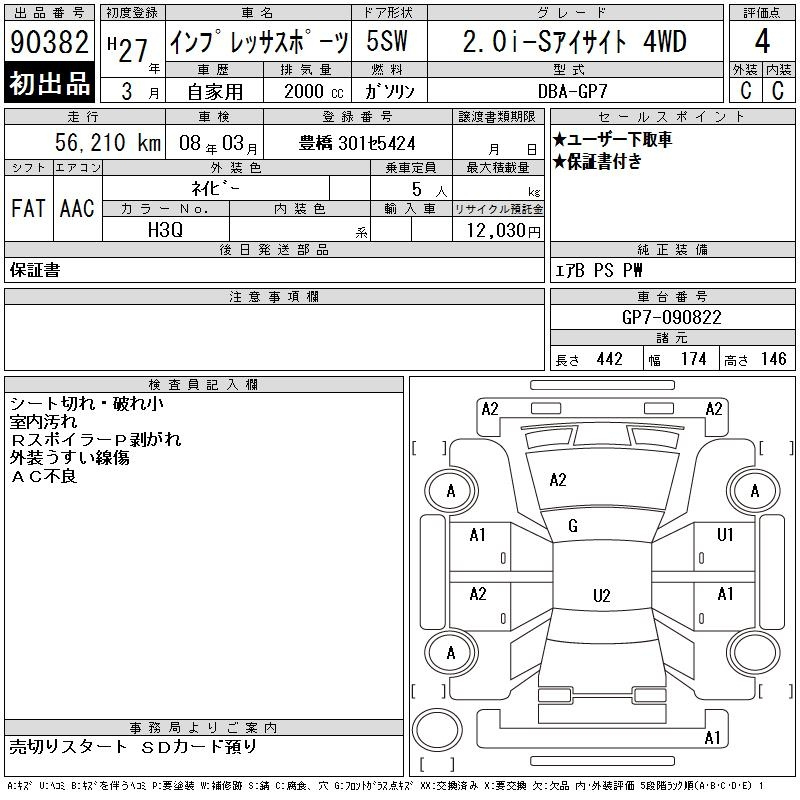Select lot number 90382

[49, 41]
